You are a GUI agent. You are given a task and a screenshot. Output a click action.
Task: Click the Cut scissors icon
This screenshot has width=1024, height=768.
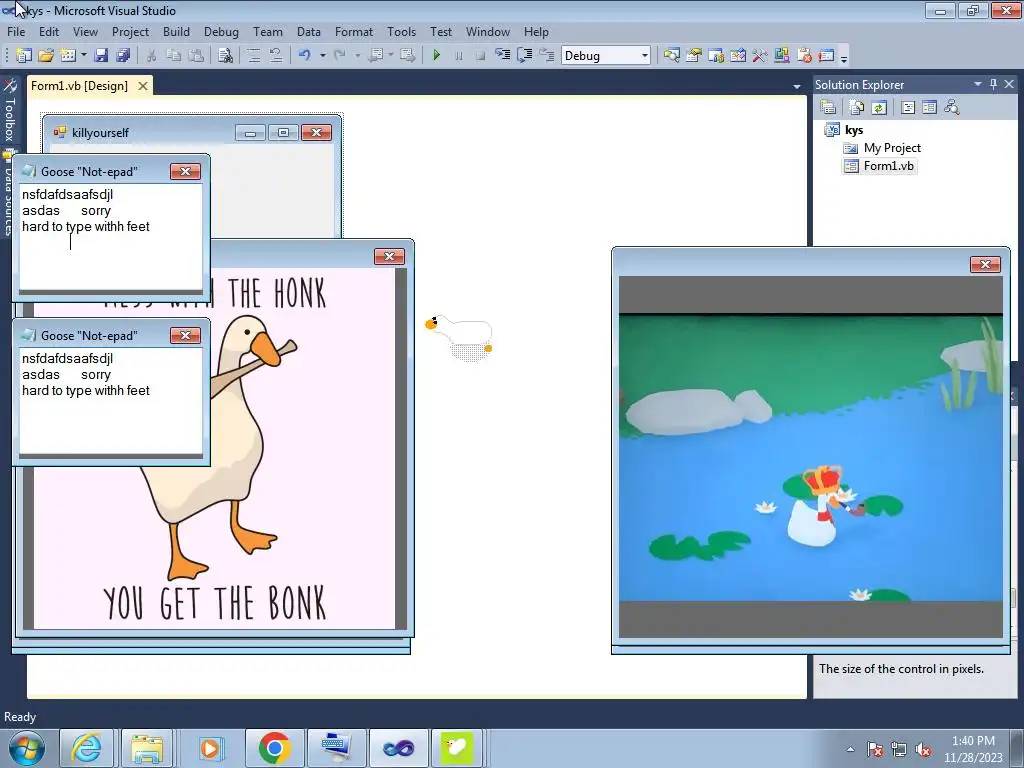tap(151, 56)
